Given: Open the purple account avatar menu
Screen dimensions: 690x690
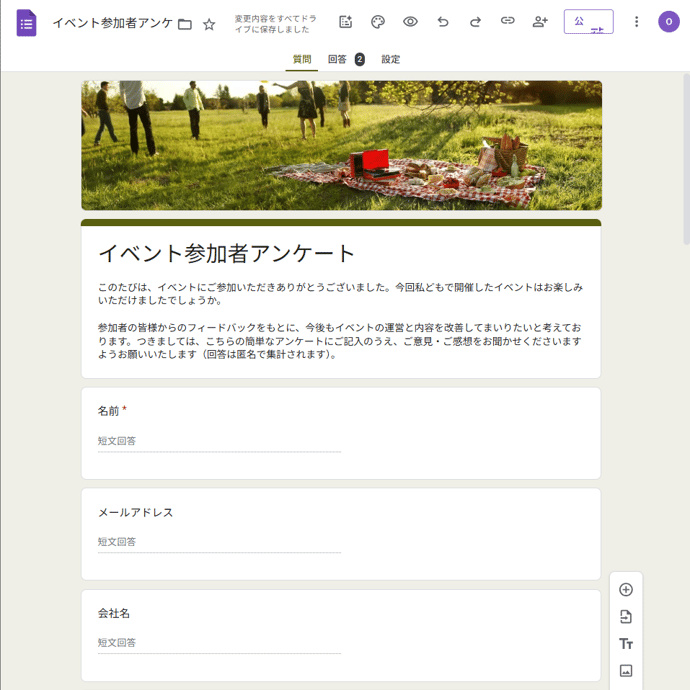Looking at the screenshot, I should tap(669, 22).
